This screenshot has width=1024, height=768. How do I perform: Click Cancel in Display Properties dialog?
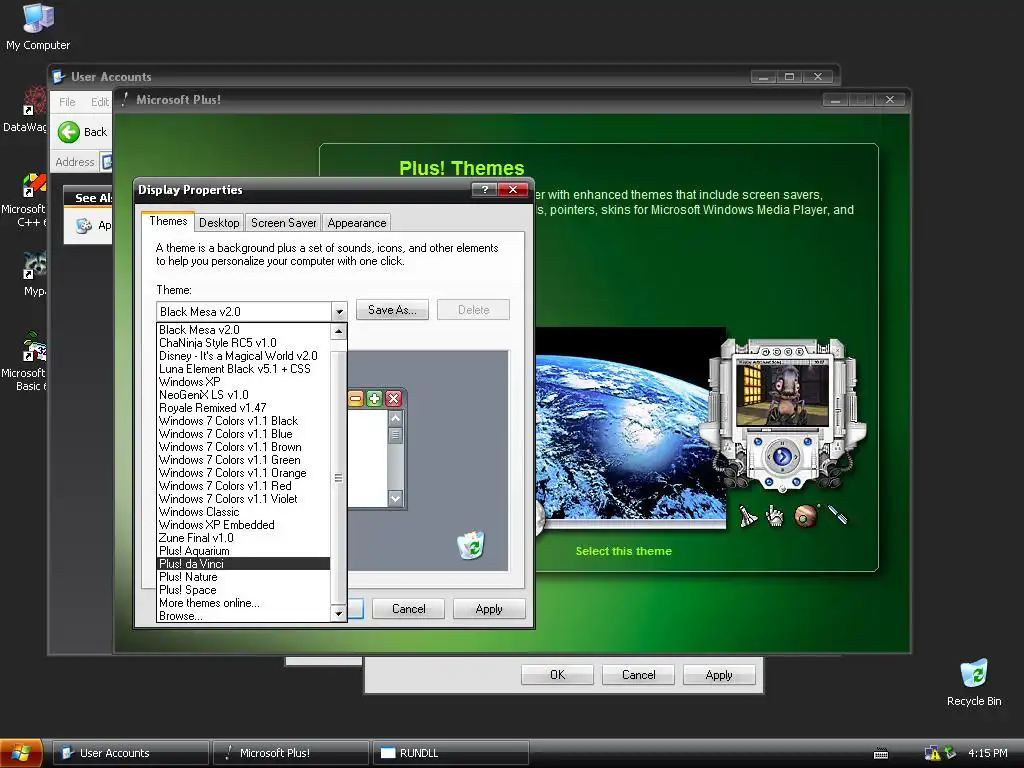pos(409,609)
